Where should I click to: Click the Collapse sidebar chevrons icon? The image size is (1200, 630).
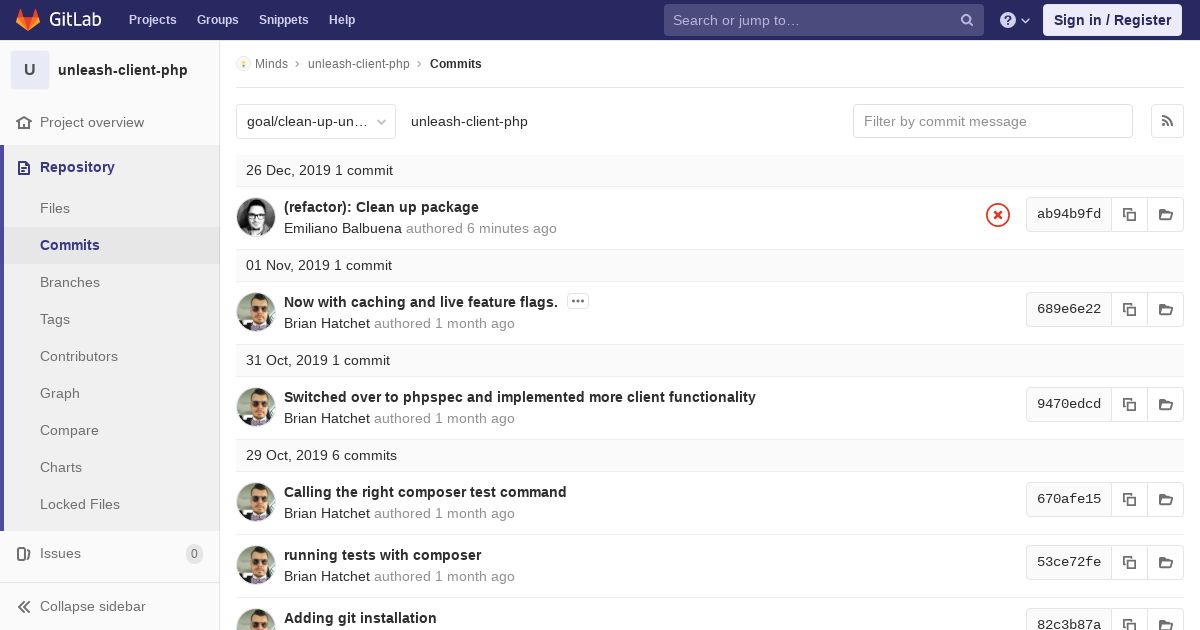[24, 606]
